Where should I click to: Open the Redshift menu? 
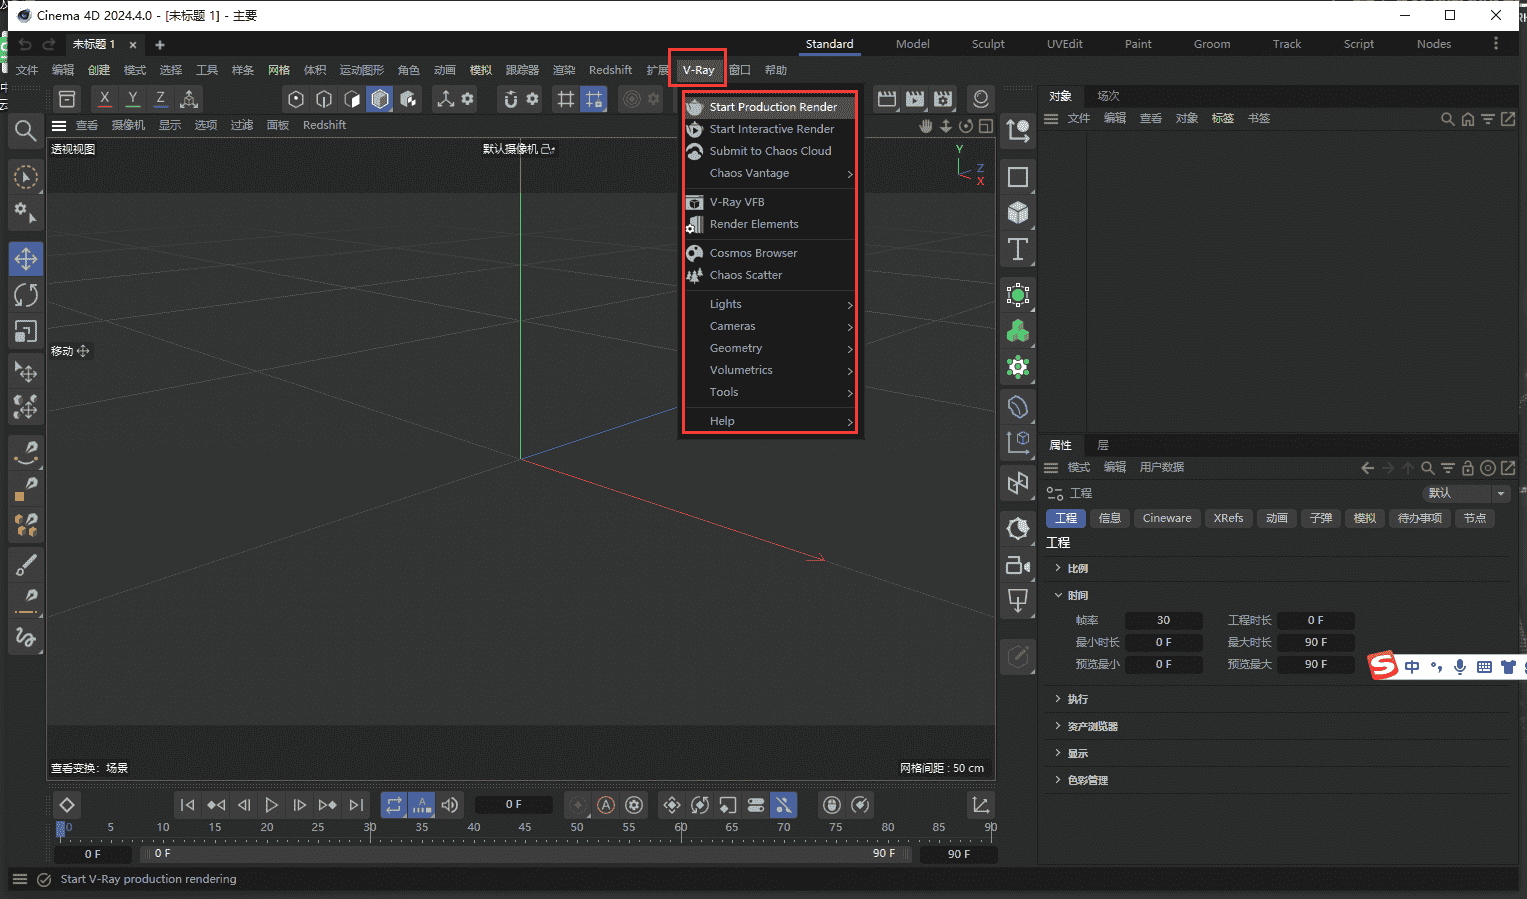[x=610, y=69]
